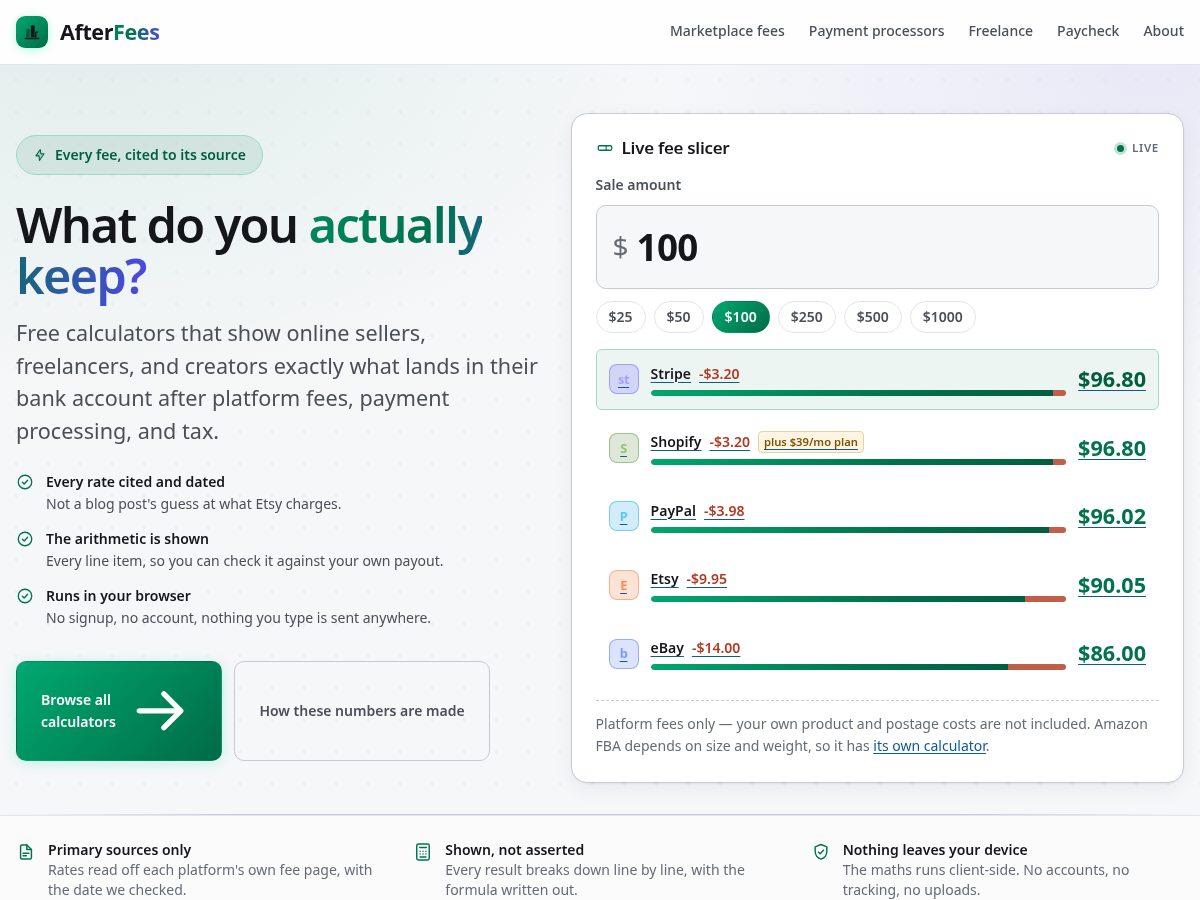Click PayPal net amount $96.02
Image resolution: width=1200 pixels, height=900 pixels.
pyautogui.click(x=1112, y=516)
